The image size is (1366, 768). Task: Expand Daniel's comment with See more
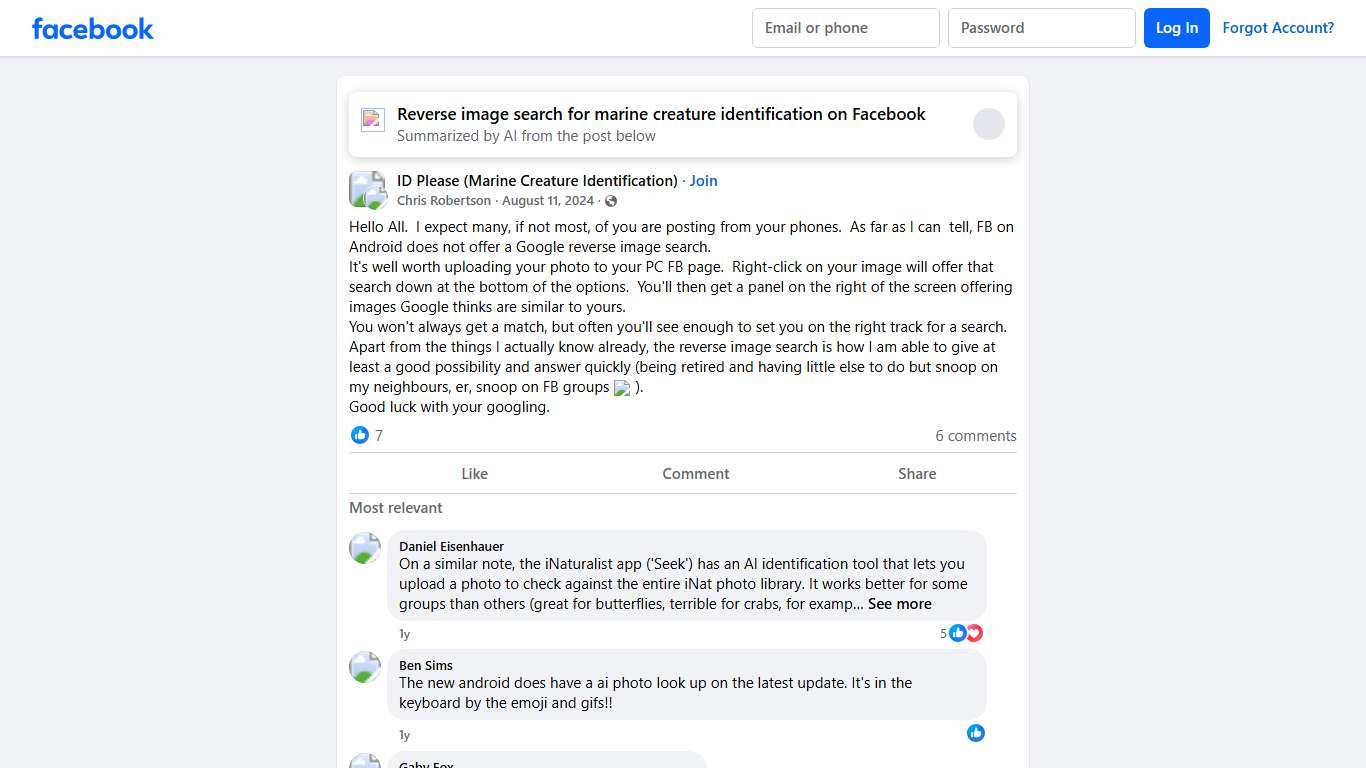point(899,604)
